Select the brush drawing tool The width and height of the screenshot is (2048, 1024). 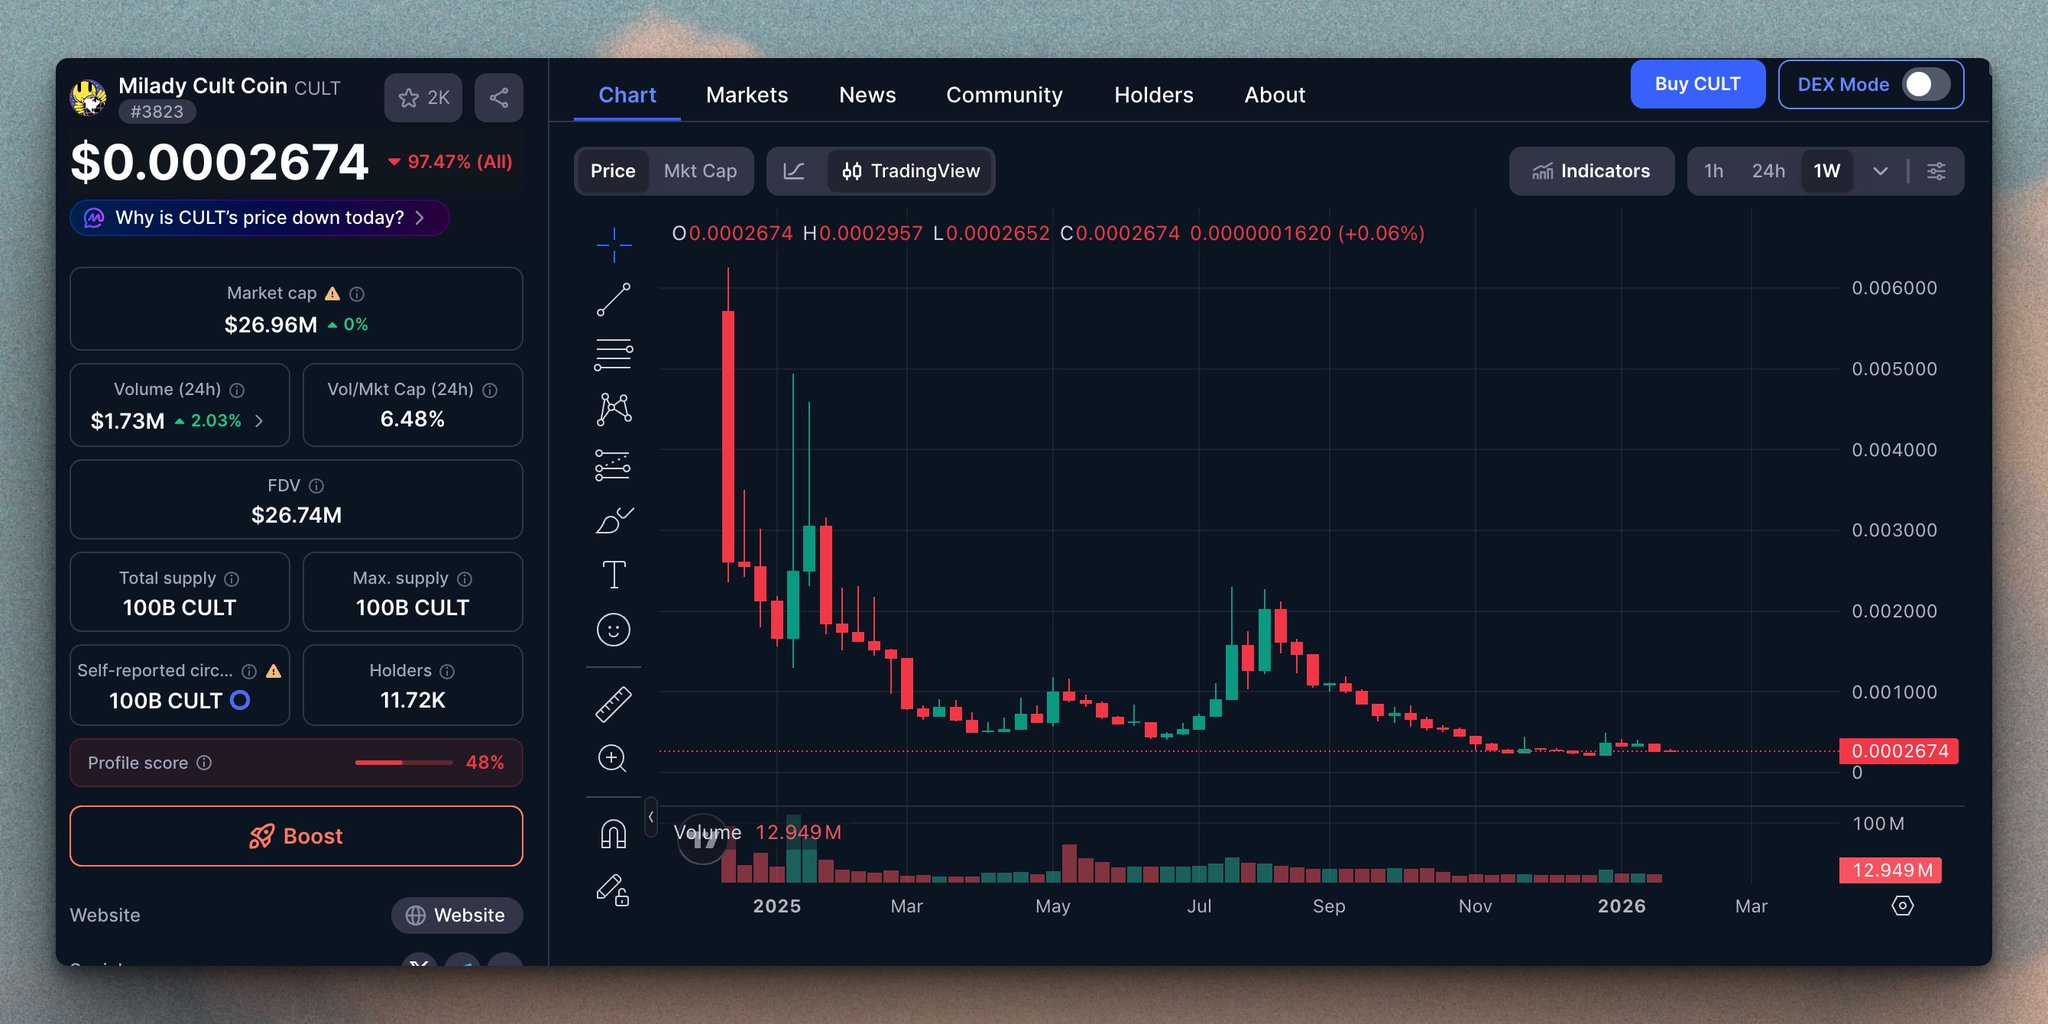[x=613, y=520]
